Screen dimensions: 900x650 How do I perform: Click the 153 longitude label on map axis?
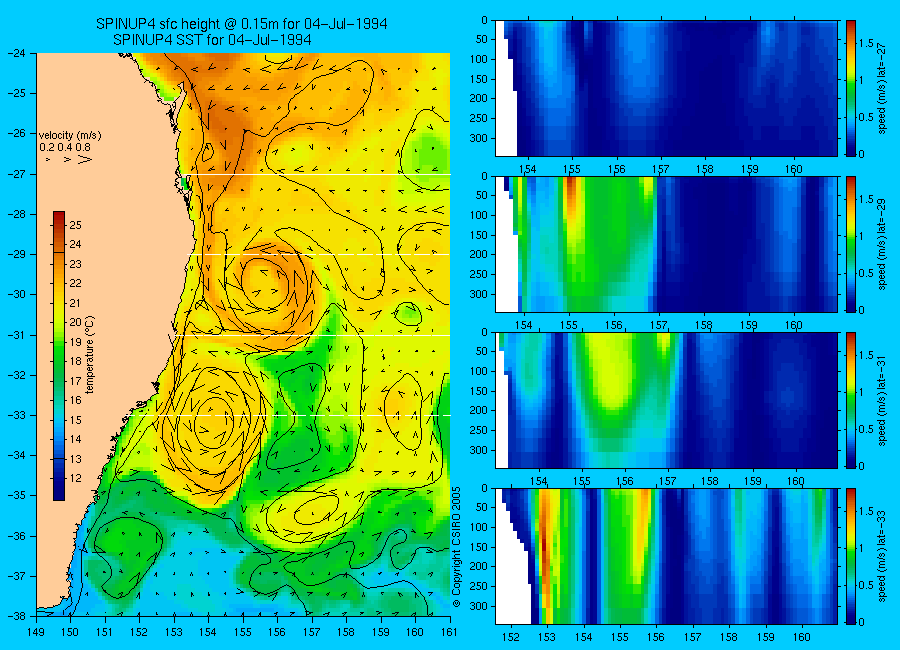[x=174, y=632]
